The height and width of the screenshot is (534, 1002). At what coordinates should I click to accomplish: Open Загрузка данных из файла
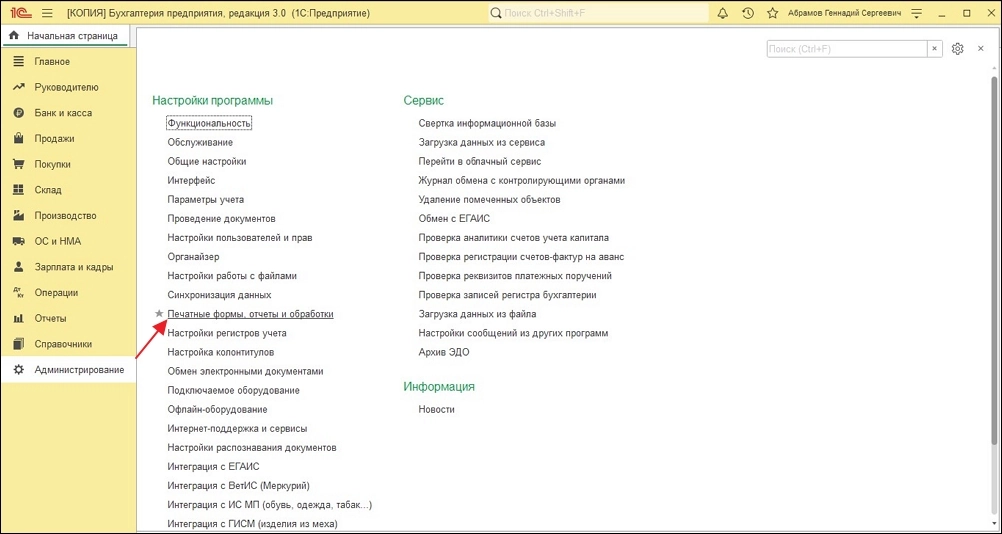pos(477,314)
